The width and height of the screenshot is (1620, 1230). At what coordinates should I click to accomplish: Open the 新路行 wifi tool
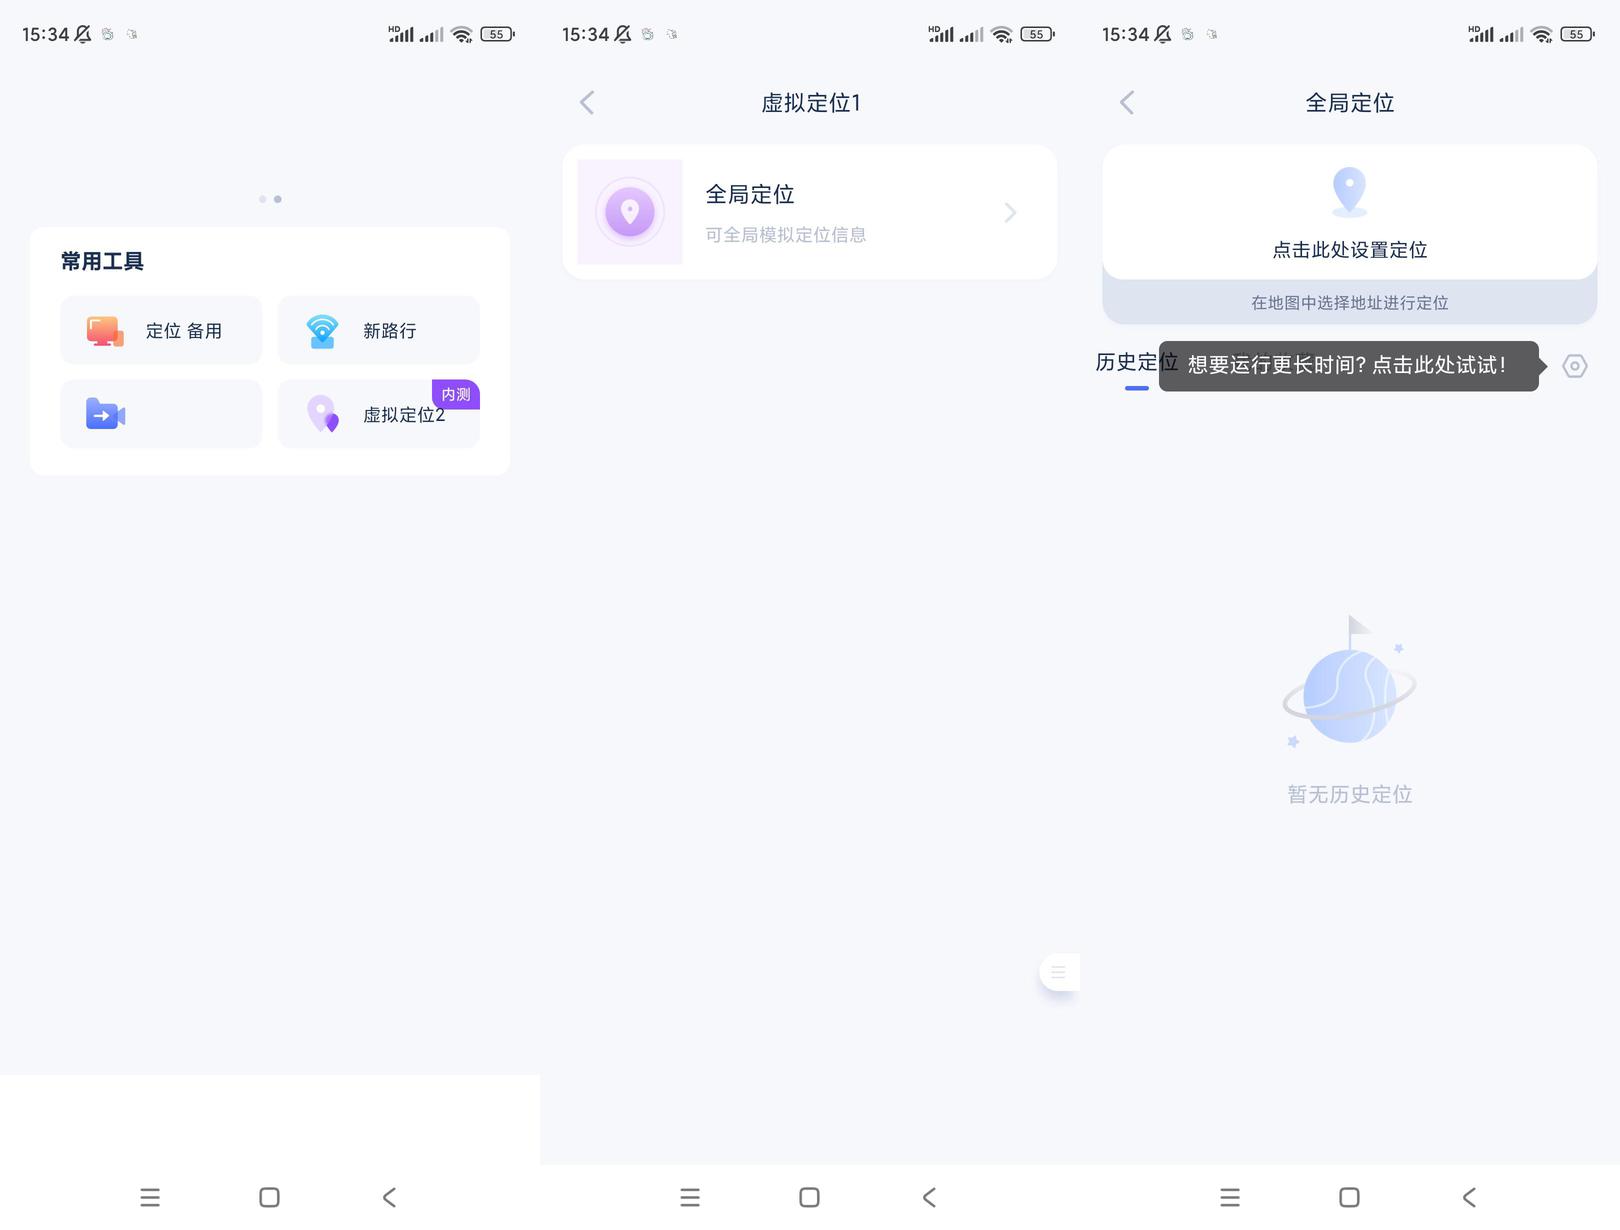(x=378, y=330)
